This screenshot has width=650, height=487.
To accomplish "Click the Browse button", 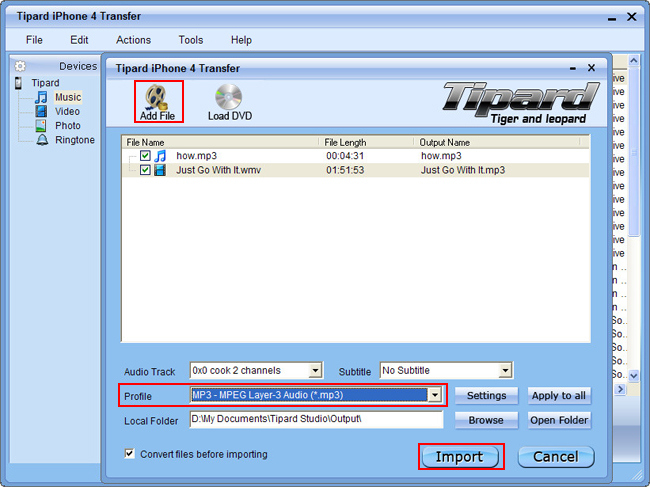I will tap(486, 420).
